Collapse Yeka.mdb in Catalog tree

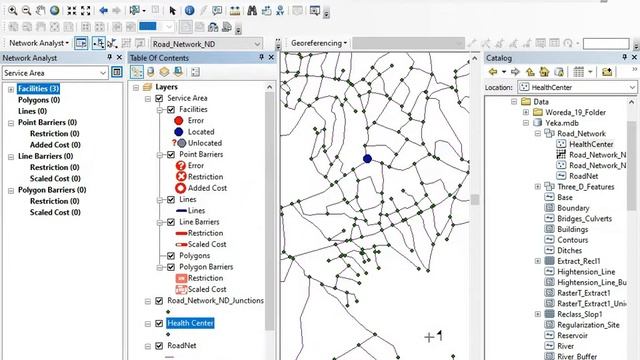(526, 123)
